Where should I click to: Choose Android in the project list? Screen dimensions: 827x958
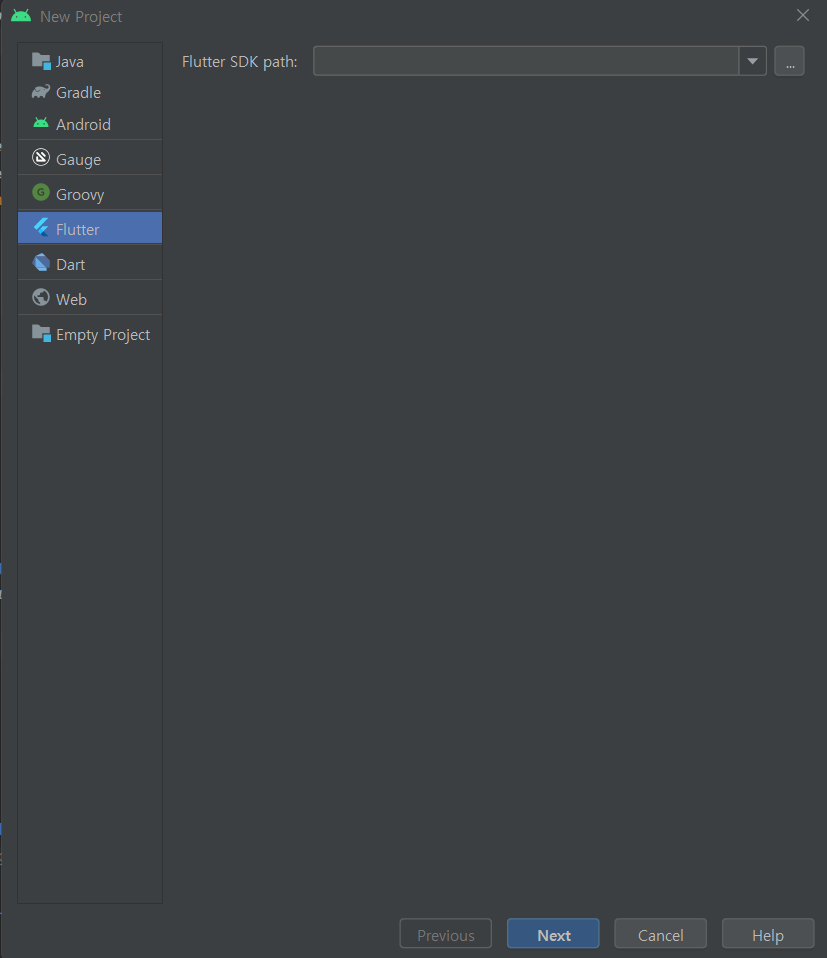[x=90, y=124]
